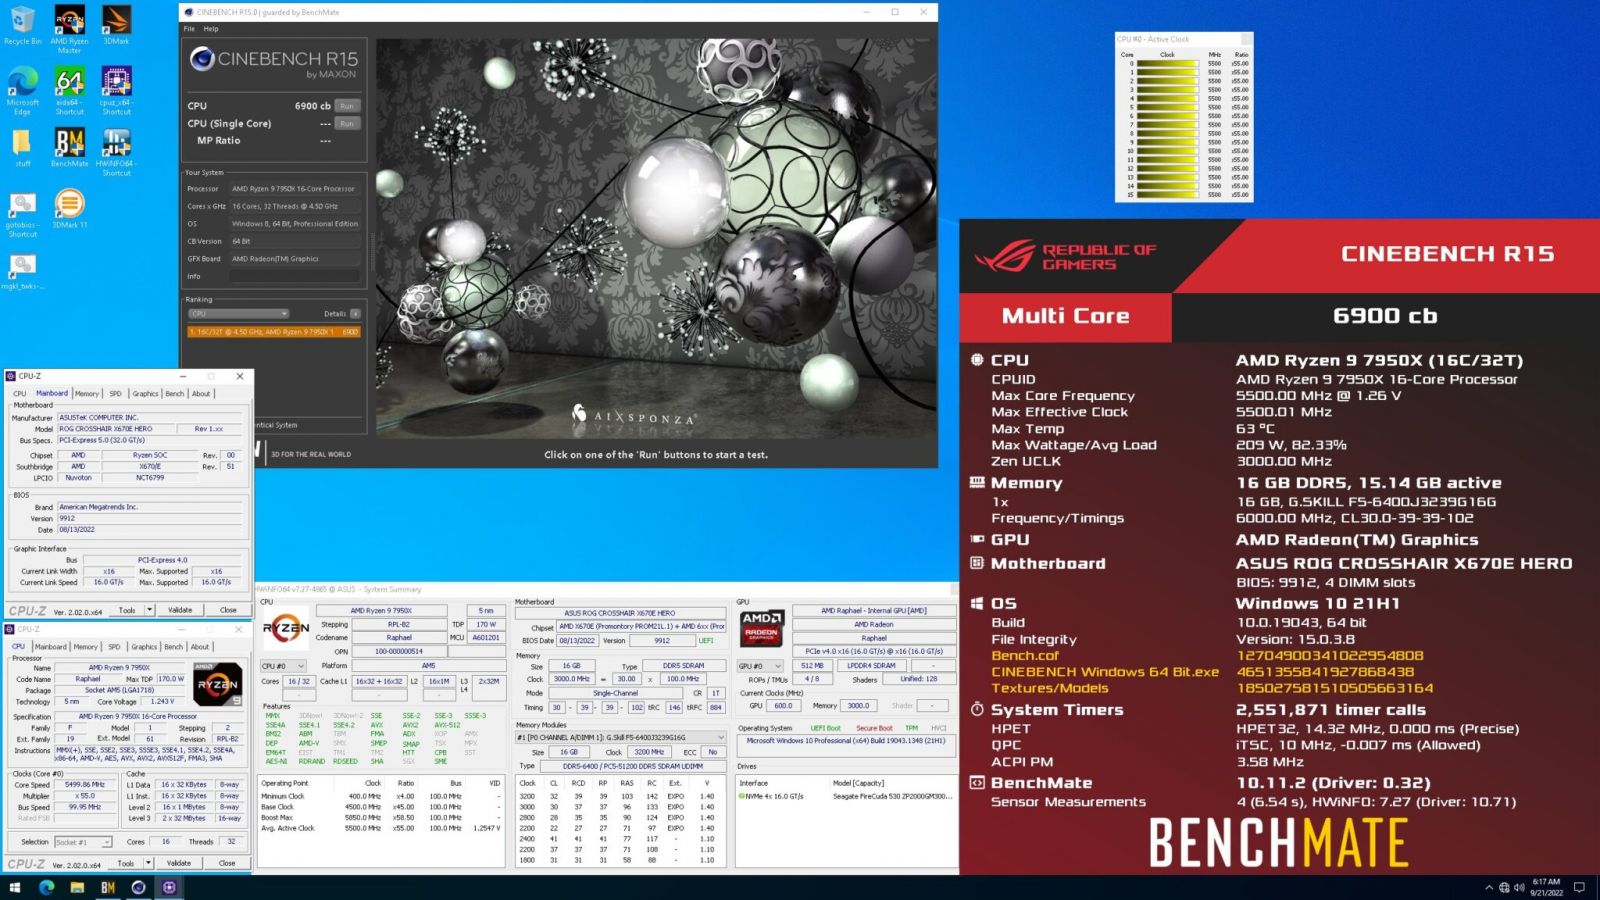Select the top ranking entry highlighted in orange
The height and width of the screenshot is (900, 1600).
(x=273, y=332)
